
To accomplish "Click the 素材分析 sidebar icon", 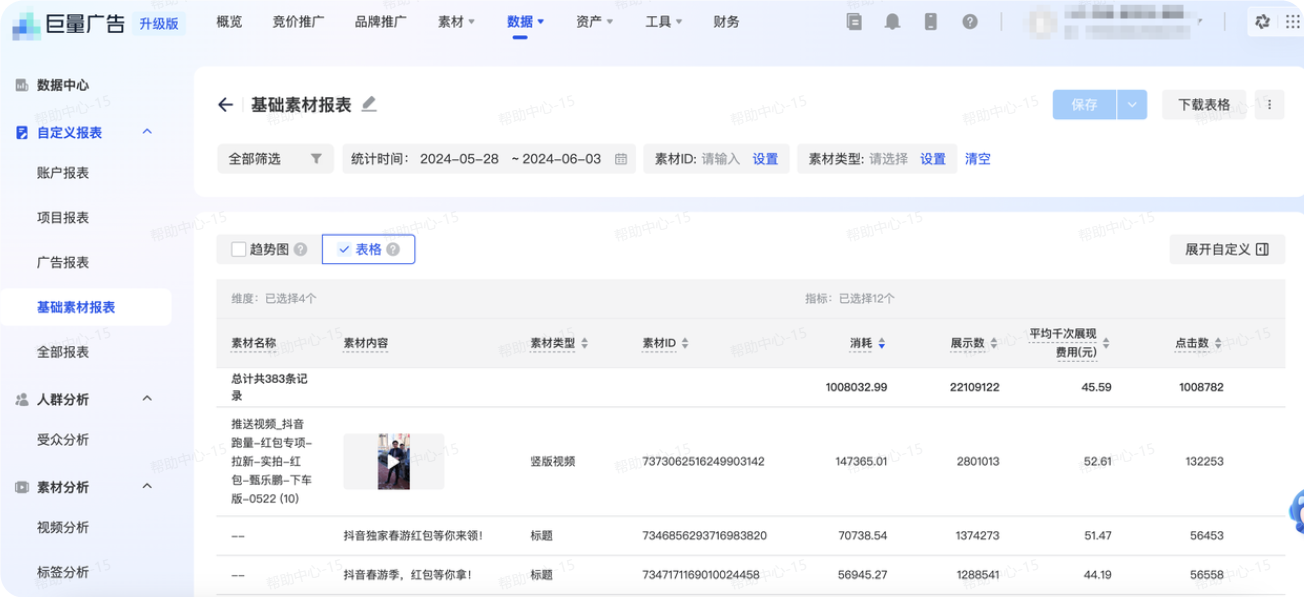I will 21,487.
